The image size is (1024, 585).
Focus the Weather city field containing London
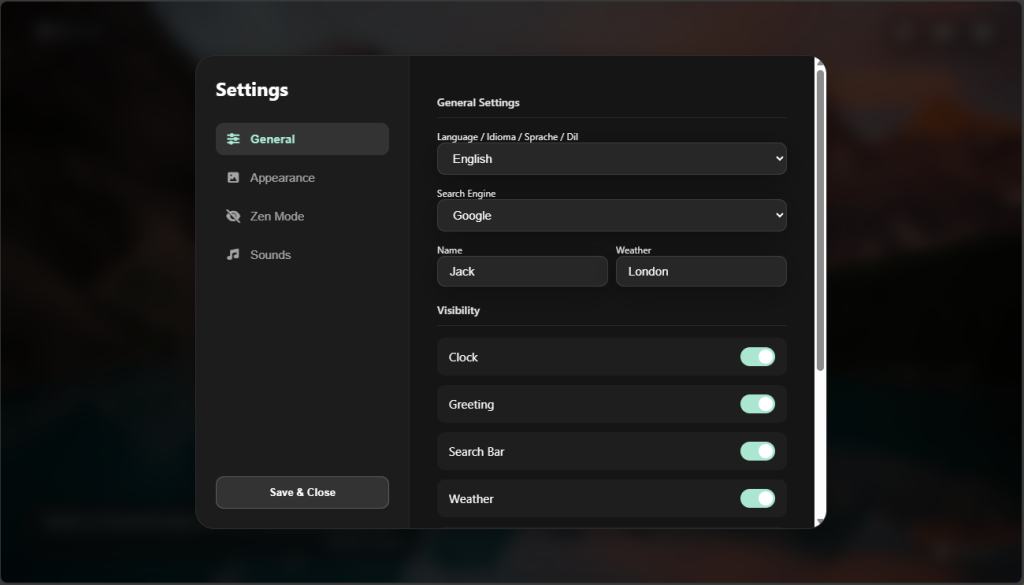coord(700,272)
